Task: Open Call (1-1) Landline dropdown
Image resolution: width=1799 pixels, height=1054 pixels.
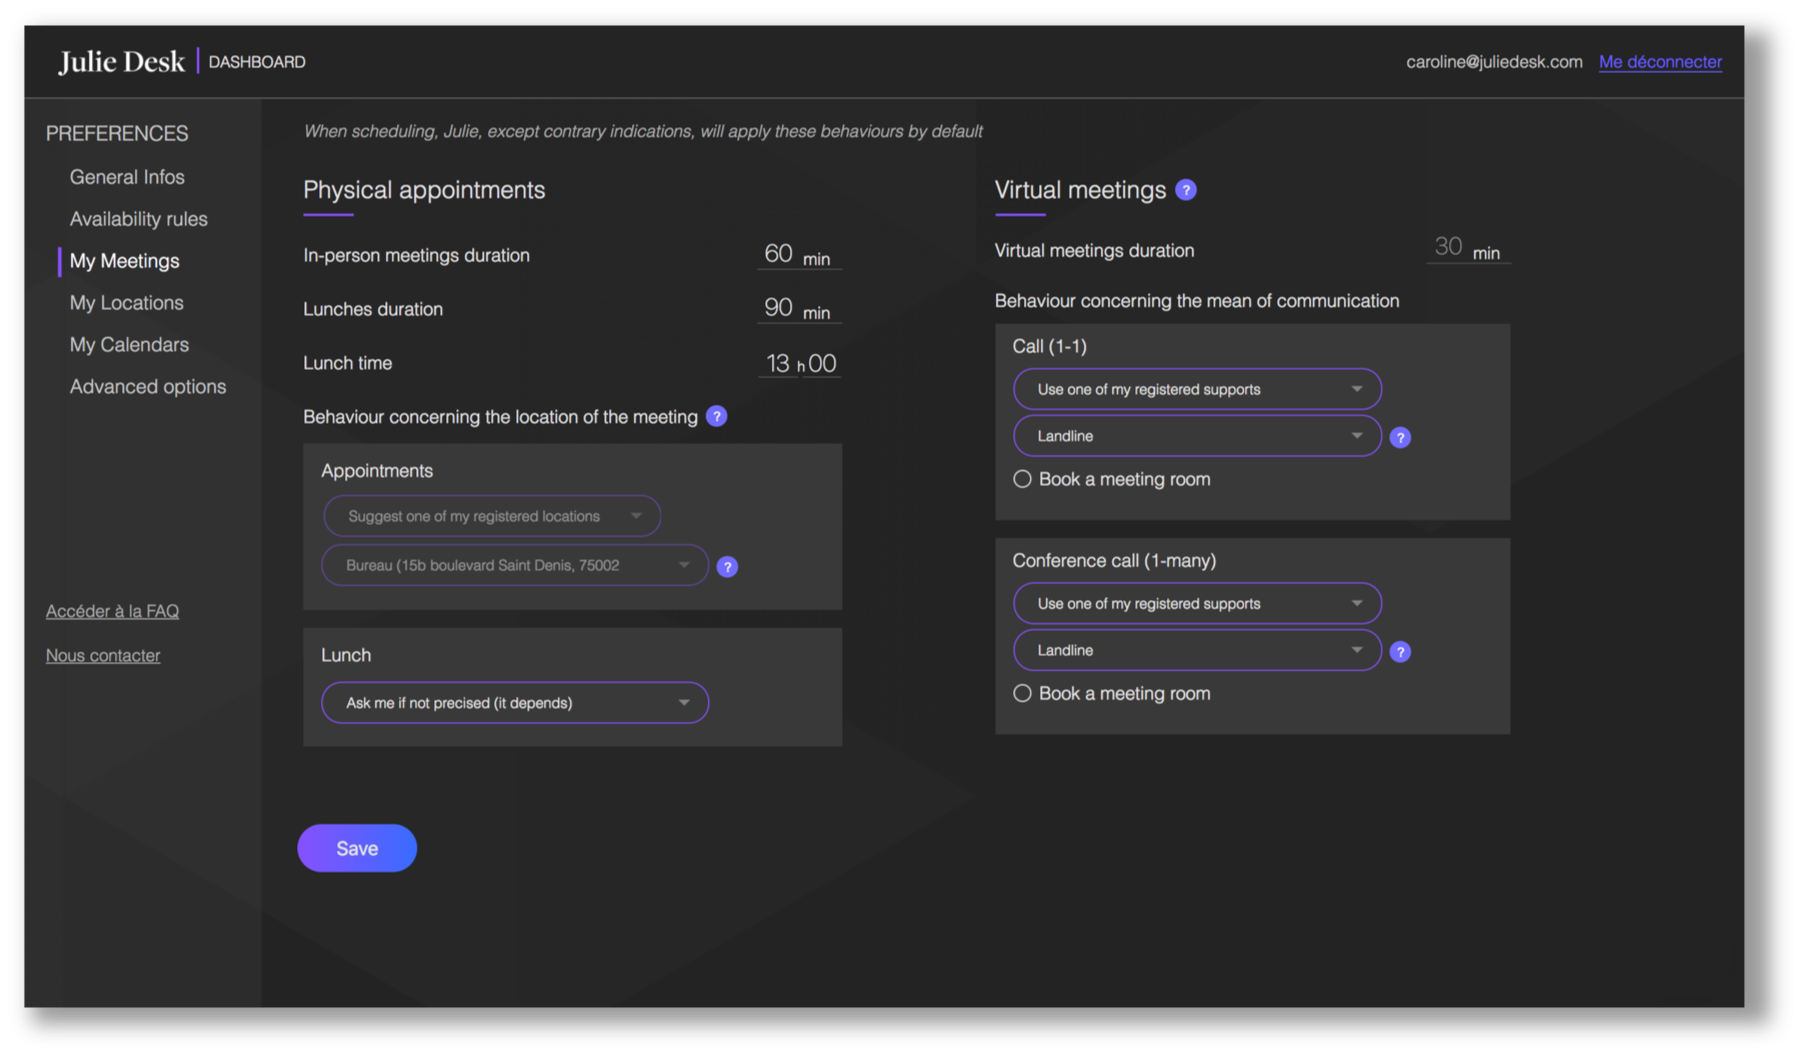Action: [x=1197, y=436]
